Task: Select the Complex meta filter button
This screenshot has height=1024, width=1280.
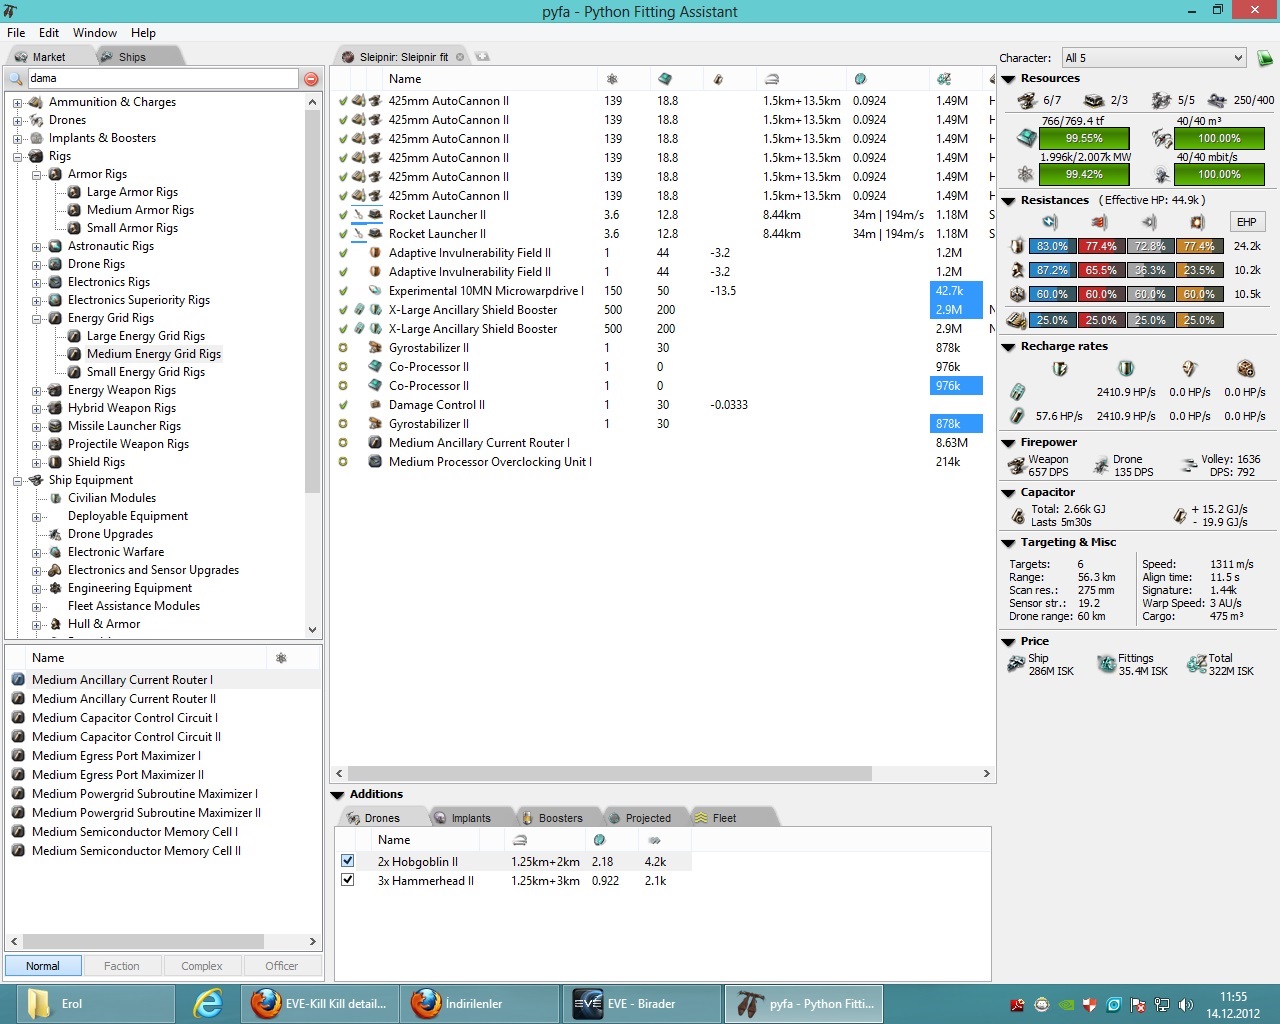Action: click(x=202, y=966)
